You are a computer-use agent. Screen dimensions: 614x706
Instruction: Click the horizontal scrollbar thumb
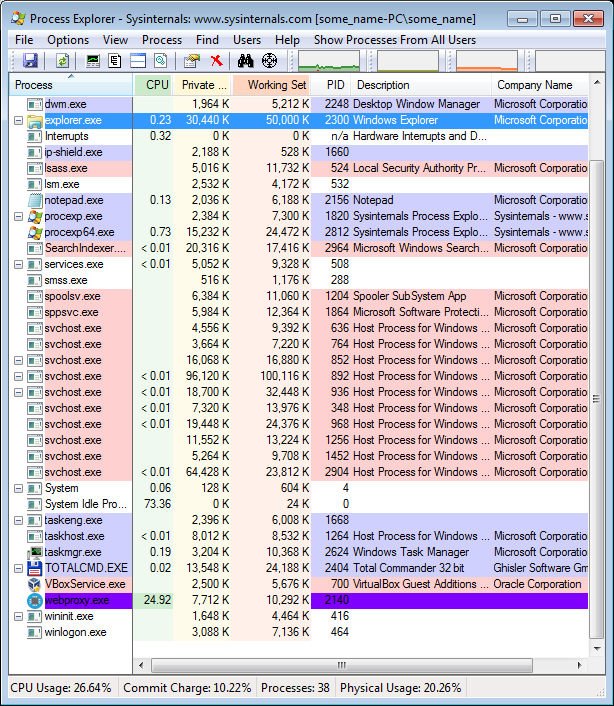[342, 665]
